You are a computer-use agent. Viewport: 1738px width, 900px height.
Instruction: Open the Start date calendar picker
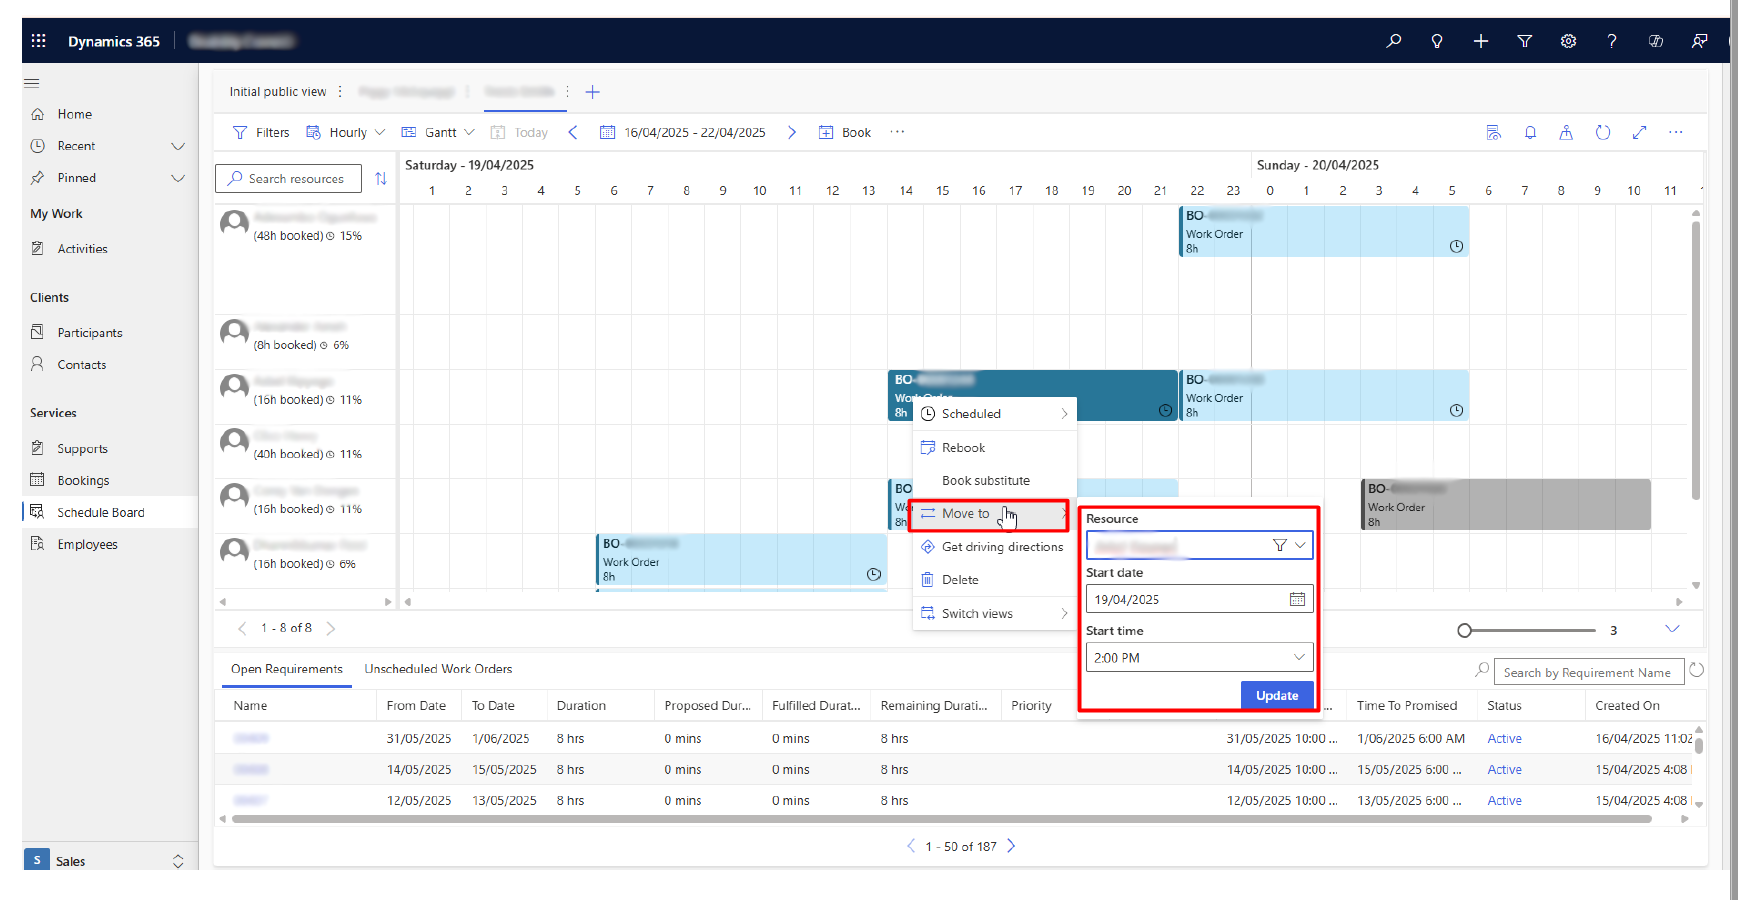click(x=1297, y=599)
